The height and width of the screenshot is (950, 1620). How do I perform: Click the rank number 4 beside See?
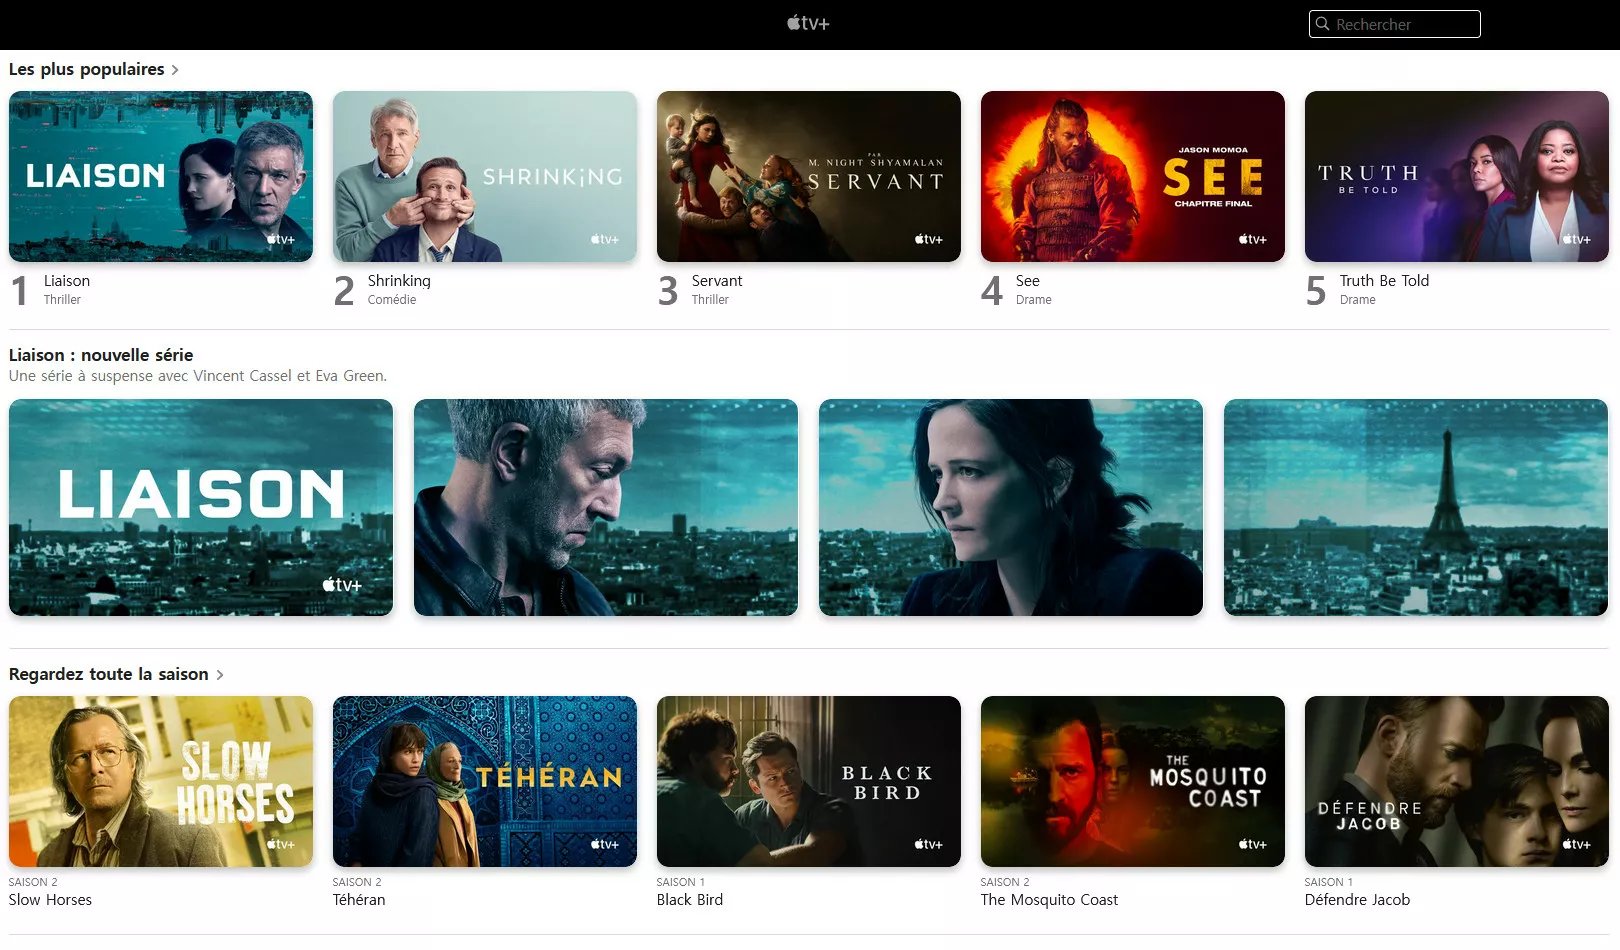[992, 291]
